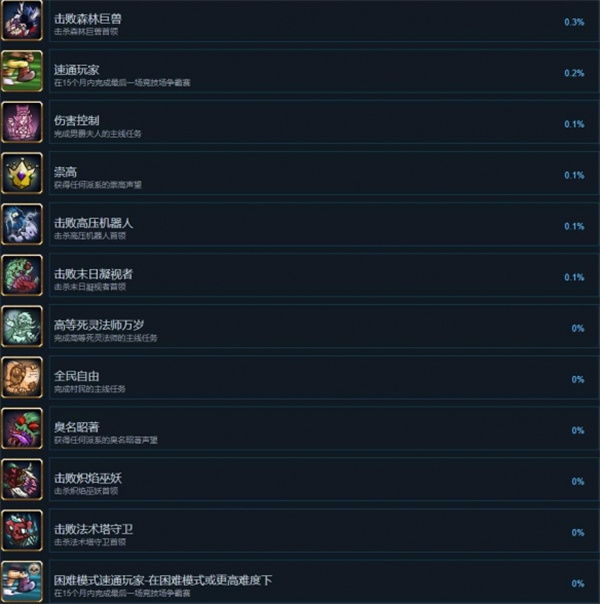This screenshot has height=604, width=600.
Task: Click the 0.2% unlock rate for 速通玩家
Action: coord(574,73)
